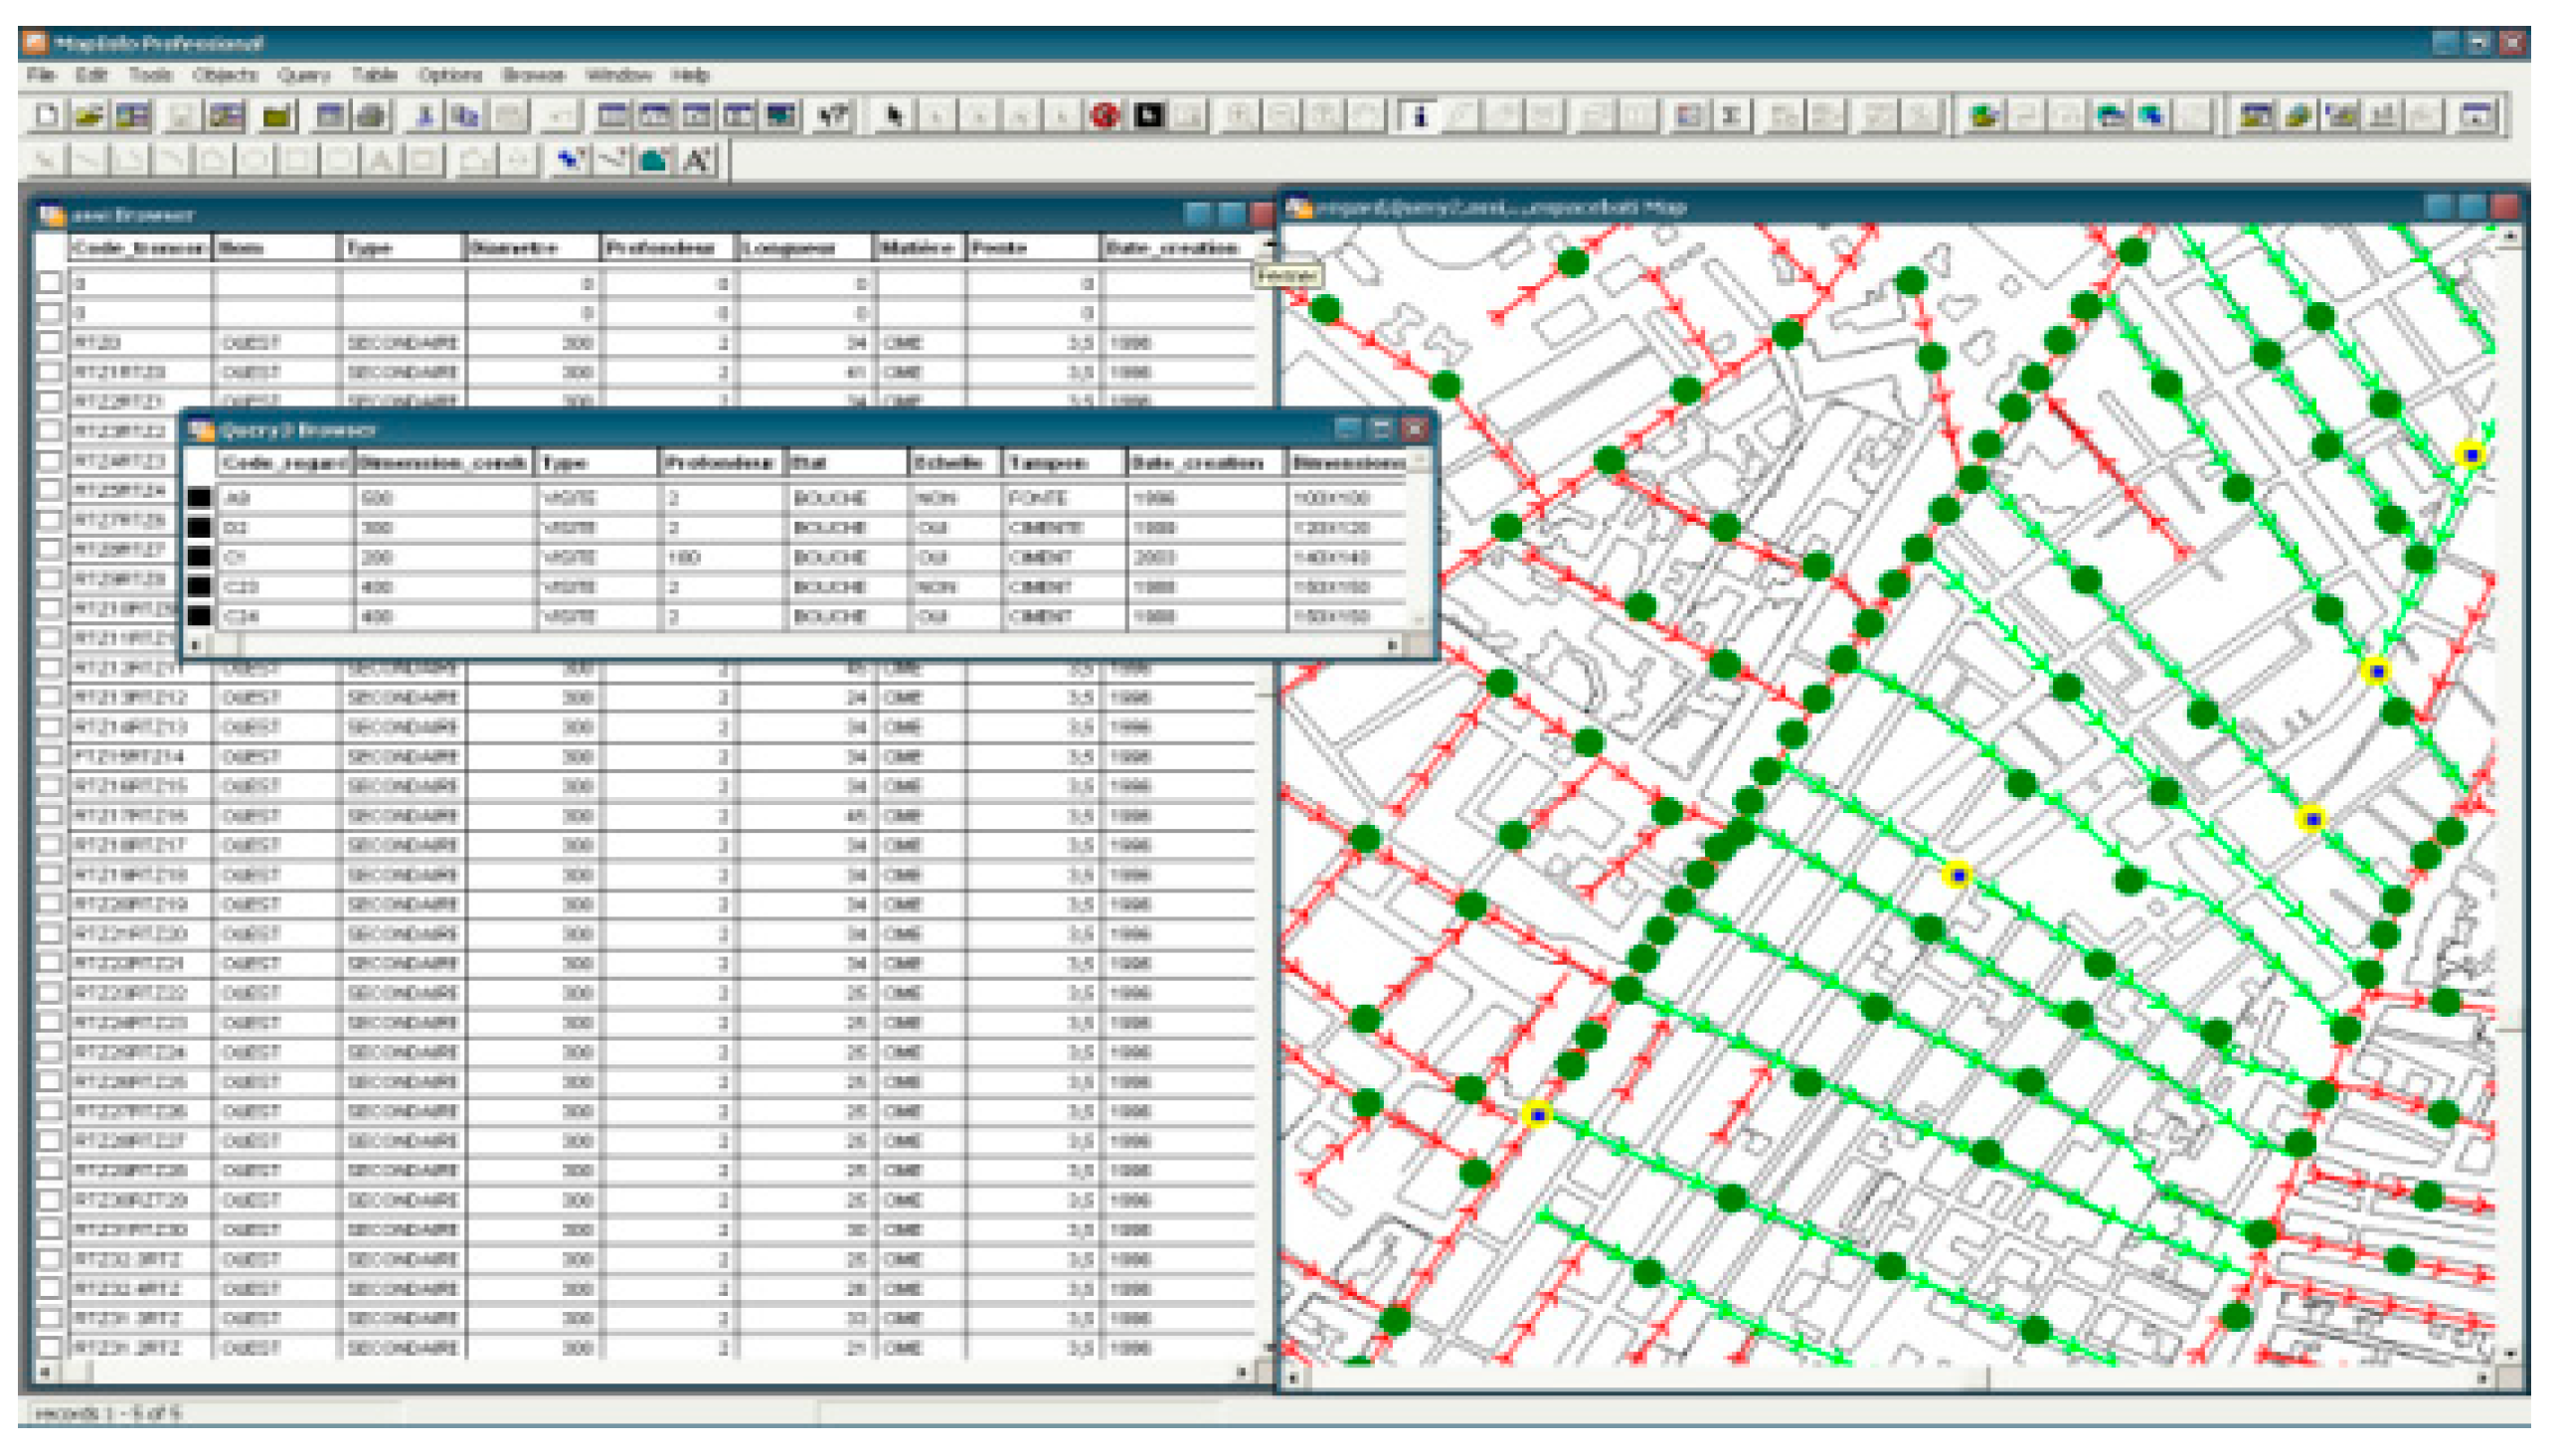Toggle selection box of row A9 in Query3 Browser

200,498
